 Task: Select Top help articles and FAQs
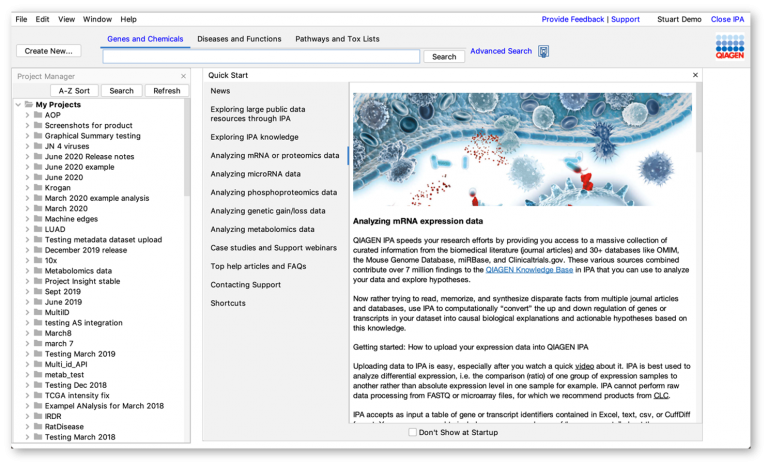pos(258,266)
